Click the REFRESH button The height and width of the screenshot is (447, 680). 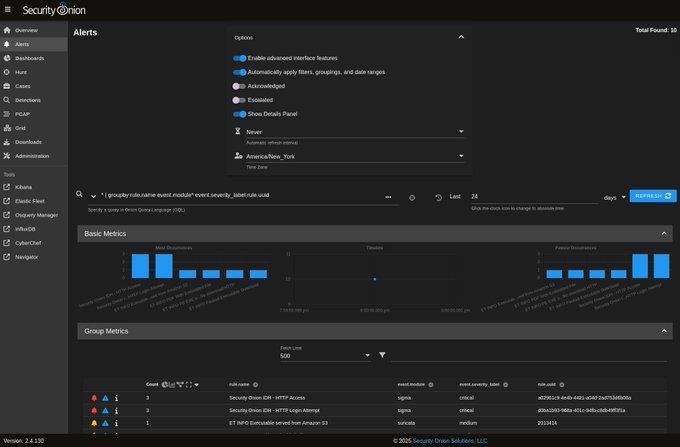click(x=653, y=196)
